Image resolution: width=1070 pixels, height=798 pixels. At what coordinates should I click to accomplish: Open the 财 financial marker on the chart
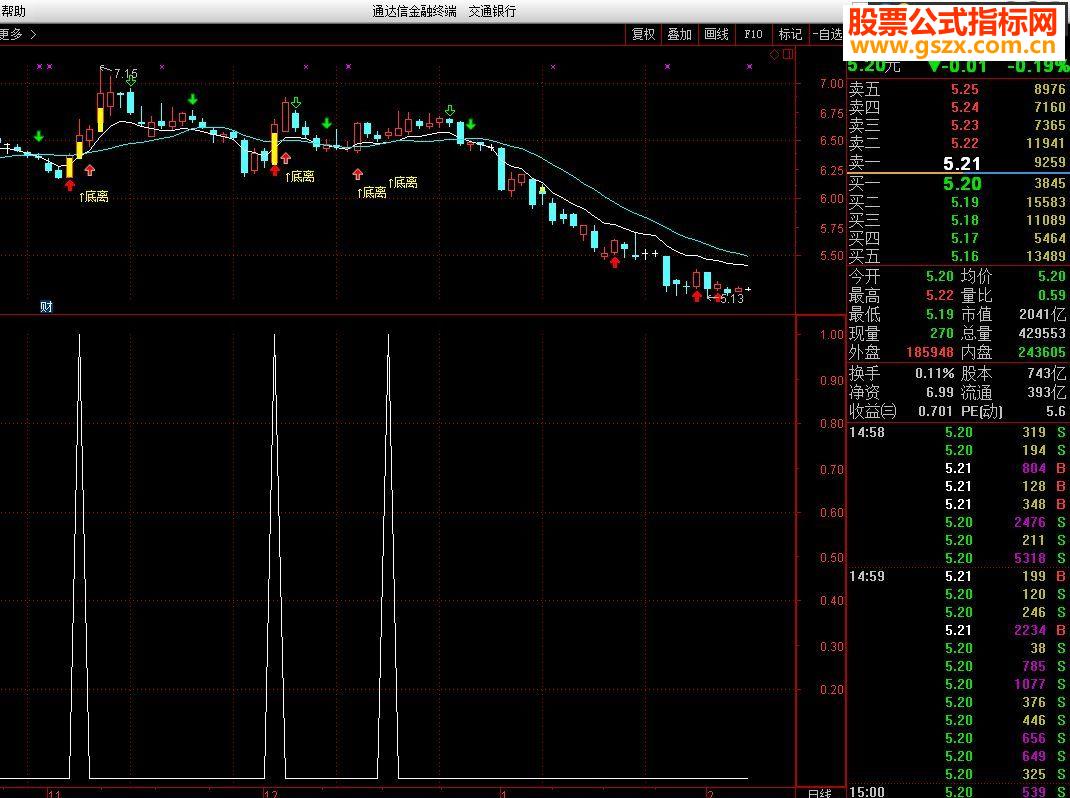46,307
